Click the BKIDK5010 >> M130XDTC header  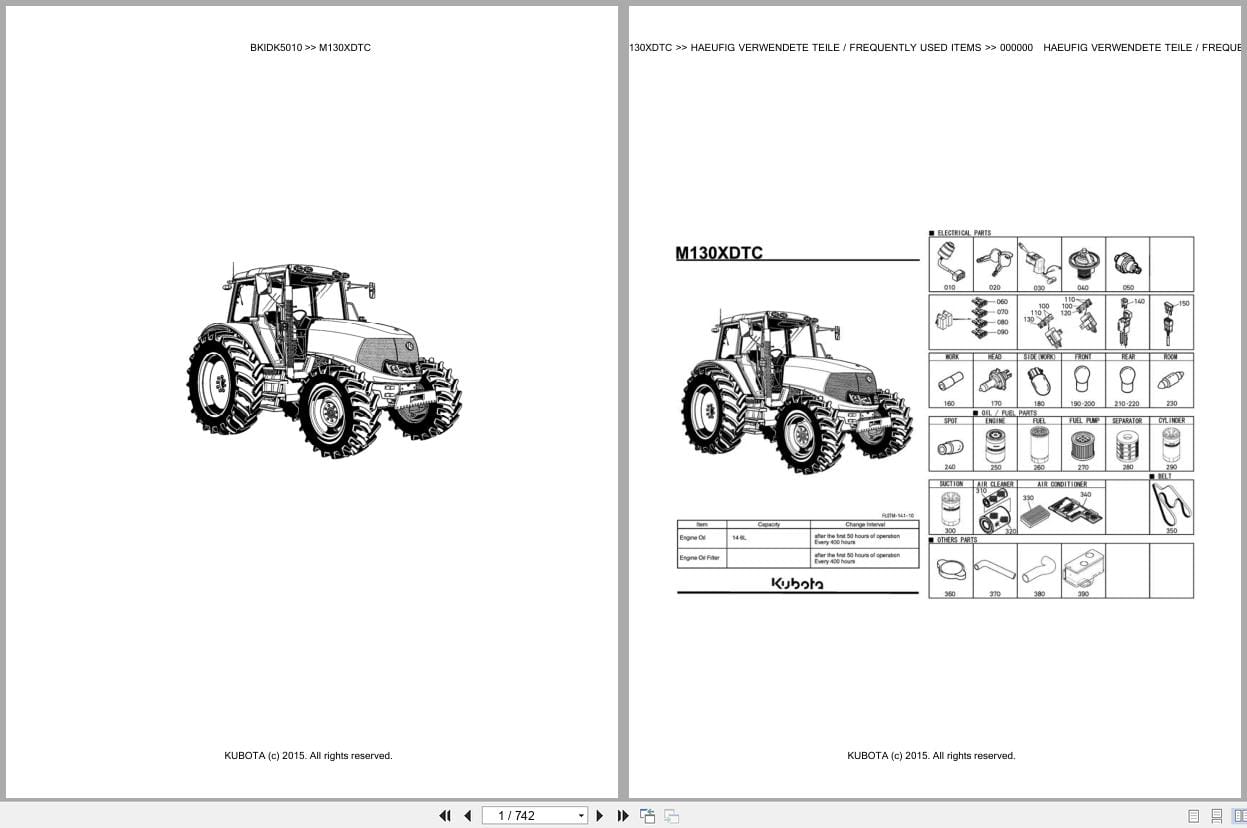[x=310, y=47]
